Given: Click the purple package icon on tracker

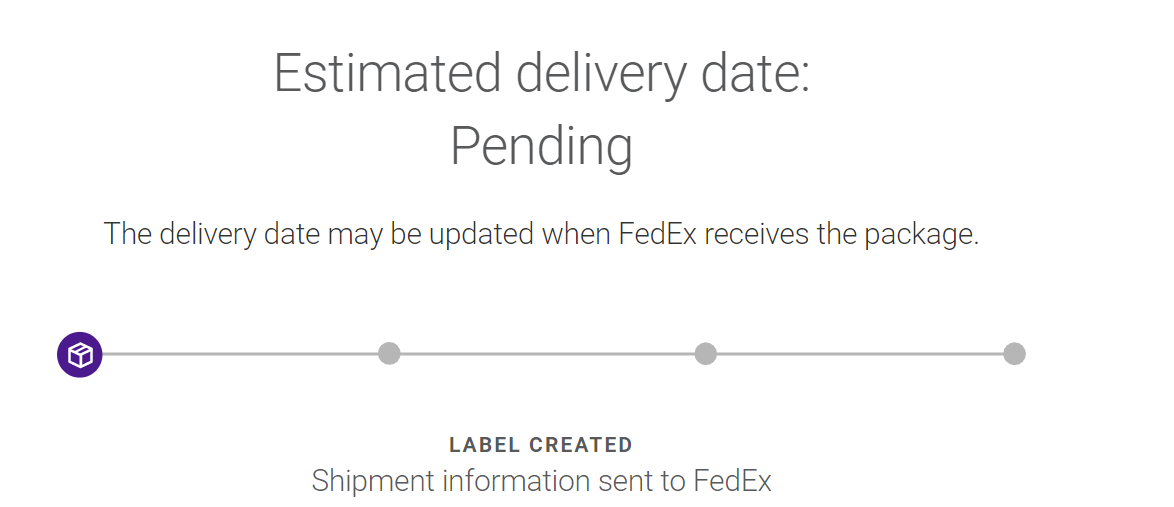Looking at the screenshot, I should (79, 354).
